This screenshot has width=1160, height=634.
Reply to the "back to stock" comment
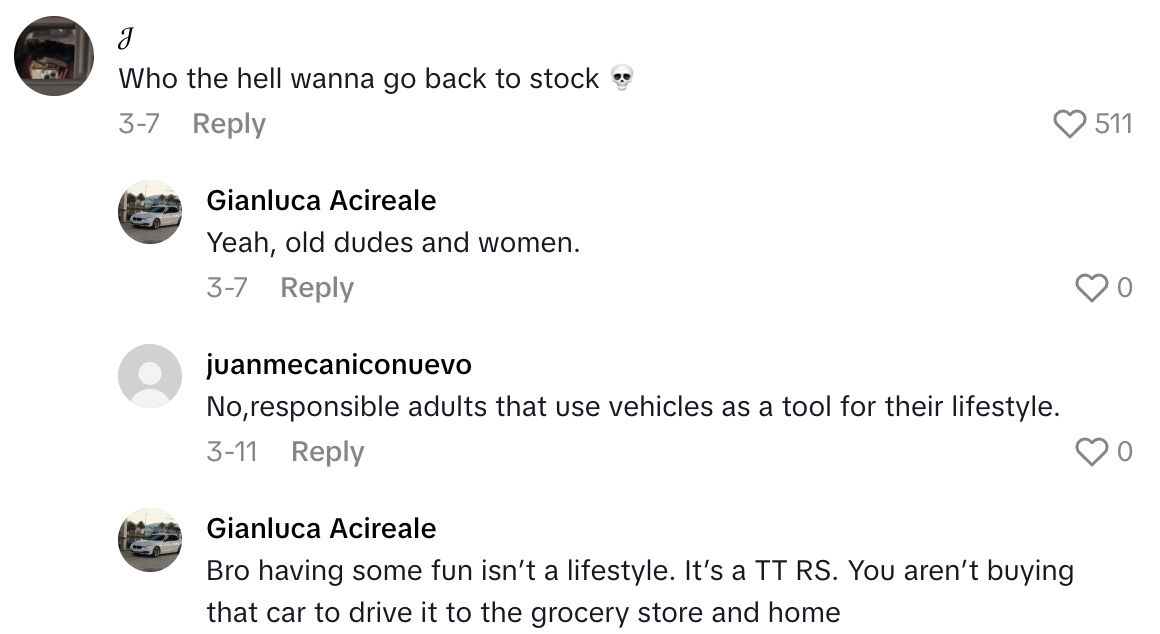pos(229,124)
